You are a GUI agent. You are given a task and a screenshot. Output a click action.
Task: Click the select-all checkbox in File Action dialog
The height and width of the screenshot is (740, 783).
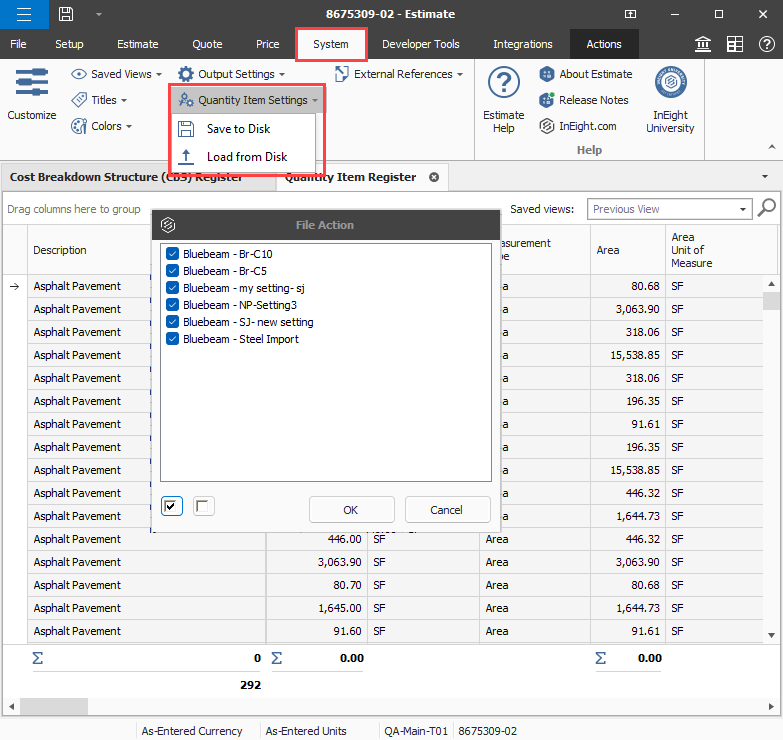click(x=172, y=506)
